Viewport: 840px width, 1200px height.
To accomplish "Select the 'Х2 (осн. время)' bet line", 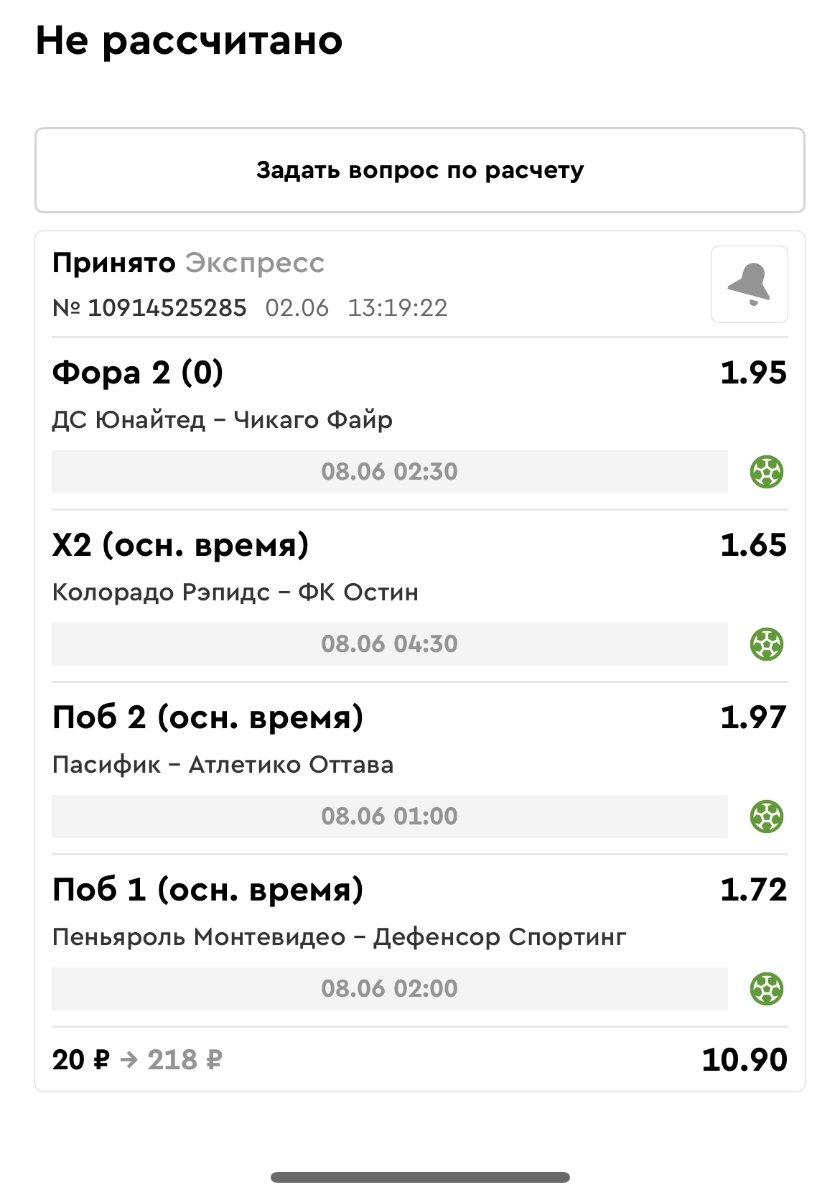I will pos(180,546).
